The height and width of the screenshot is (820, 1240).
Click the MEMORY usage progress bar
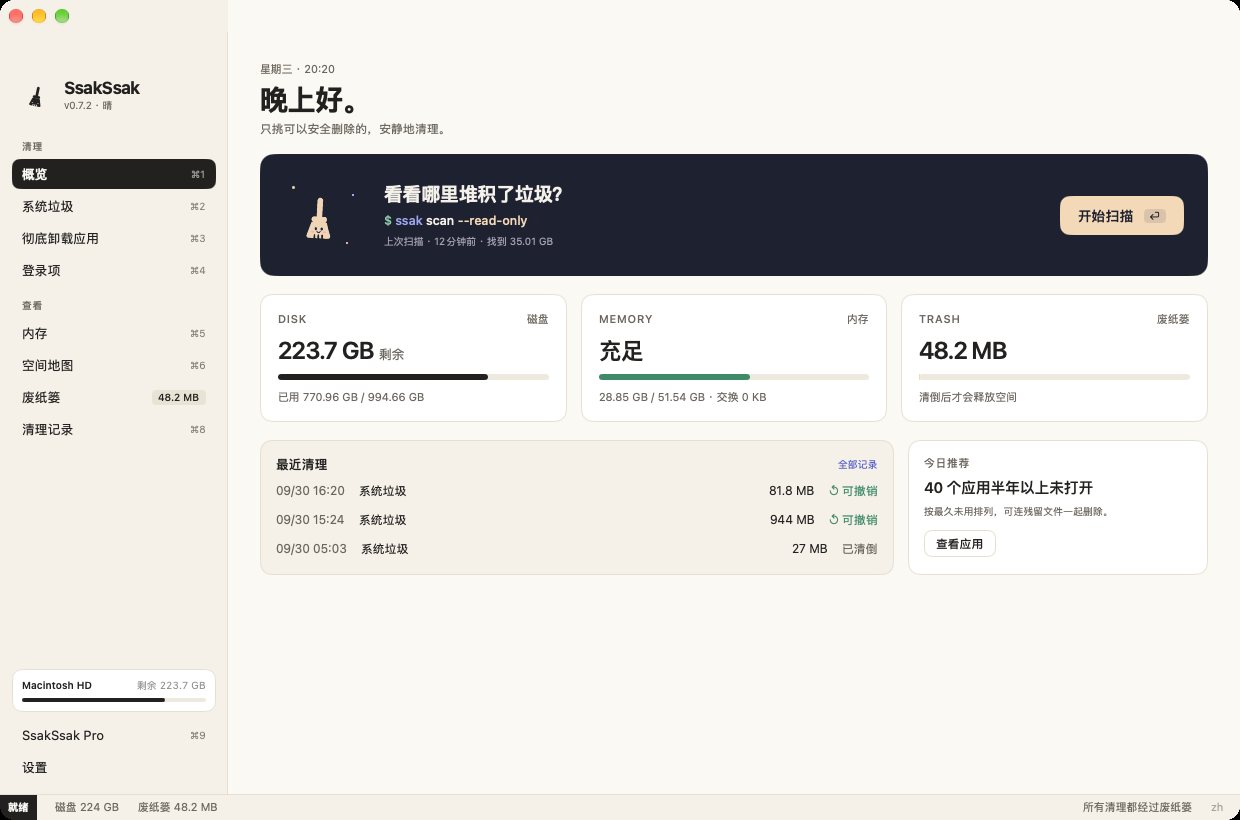pyautogui.click(x=734, y=377)
